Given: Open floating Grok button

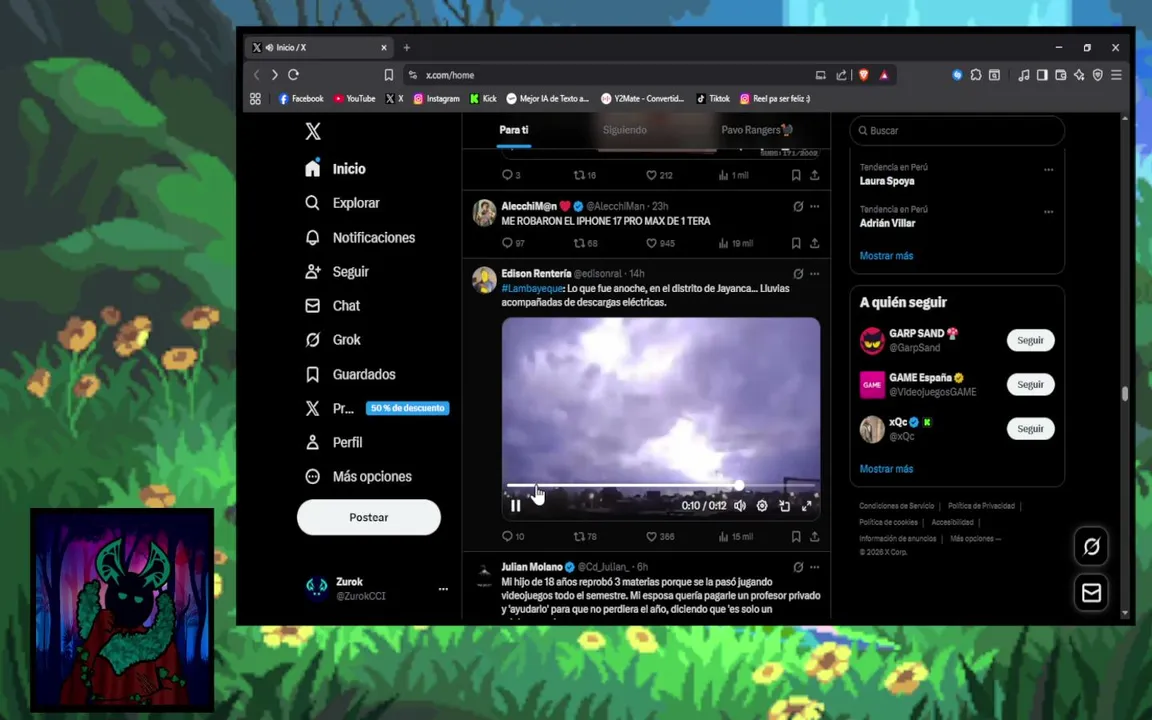Looking at the screenshot, I should click(1091, 546).
